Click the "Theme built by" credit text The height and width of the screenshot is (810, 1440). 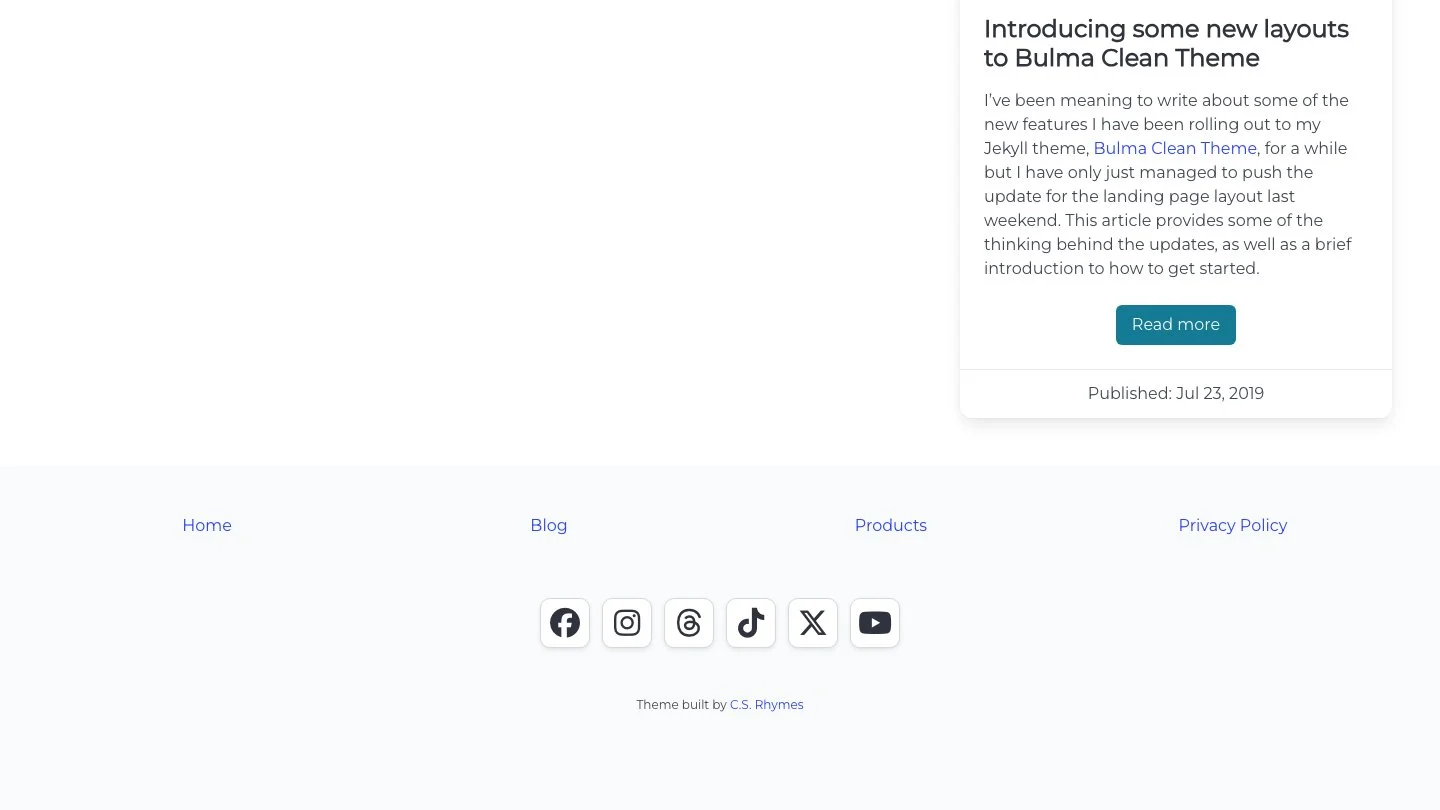(681, 705)
